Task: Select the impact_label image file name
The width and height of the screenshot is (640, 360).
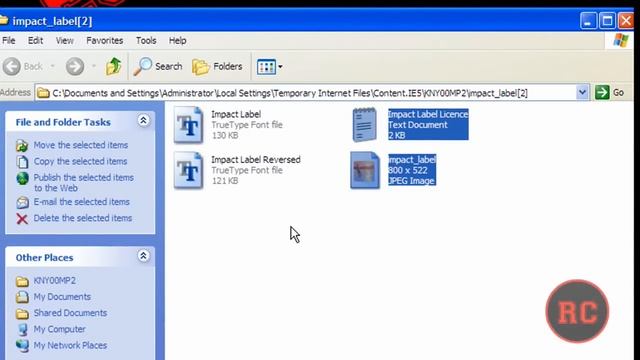Action: pyautogui.click(x=412, y=160)
